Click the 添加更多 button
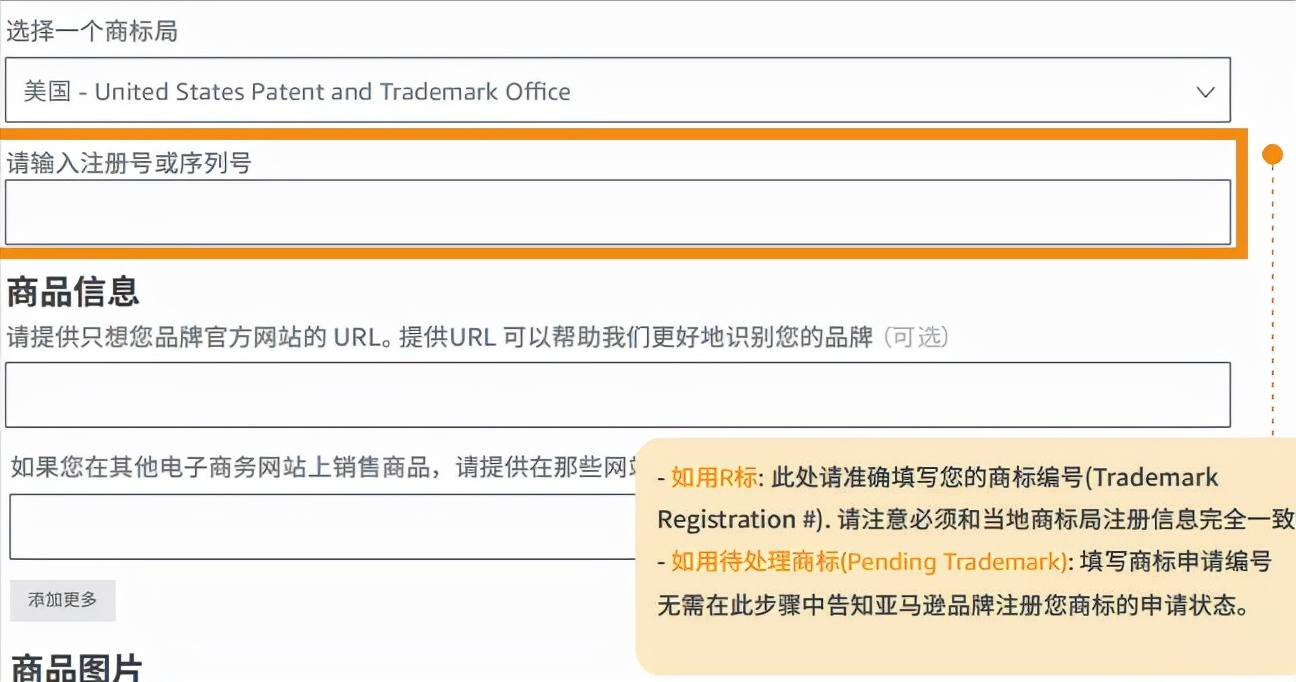The image size is (1296, 682). 63,600
